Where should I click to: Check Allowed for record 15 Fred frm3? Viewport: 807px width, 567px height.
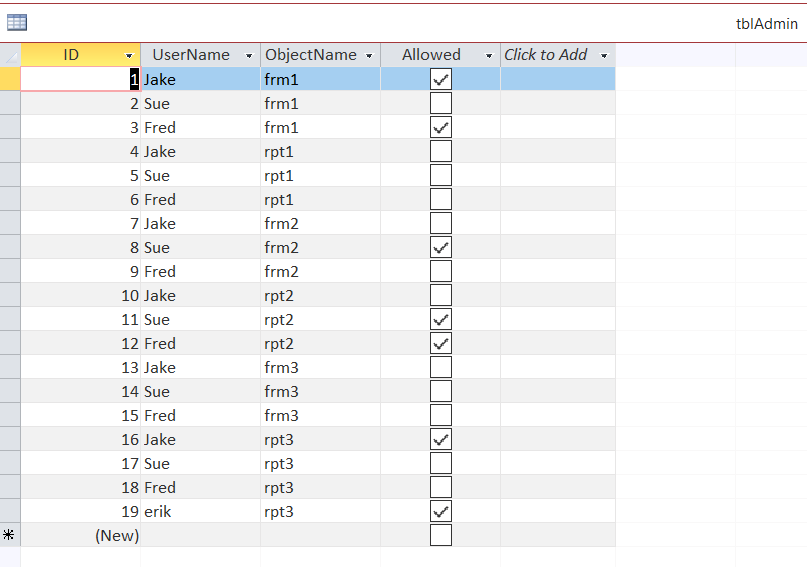click(441, 415)
